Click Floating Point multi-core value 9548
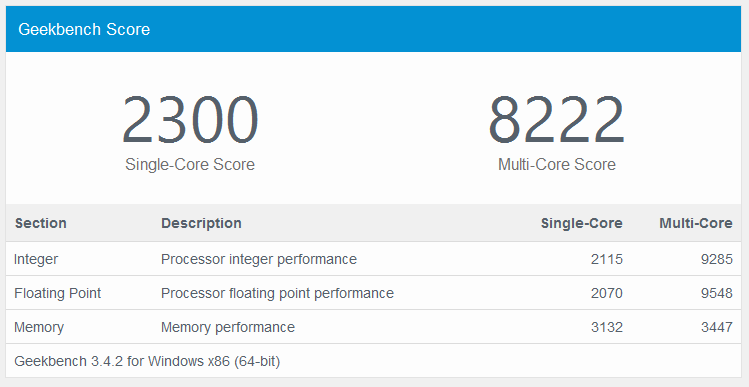Image resolution: width=749 pixels, height=387 pixels. [x=717, y=293]
